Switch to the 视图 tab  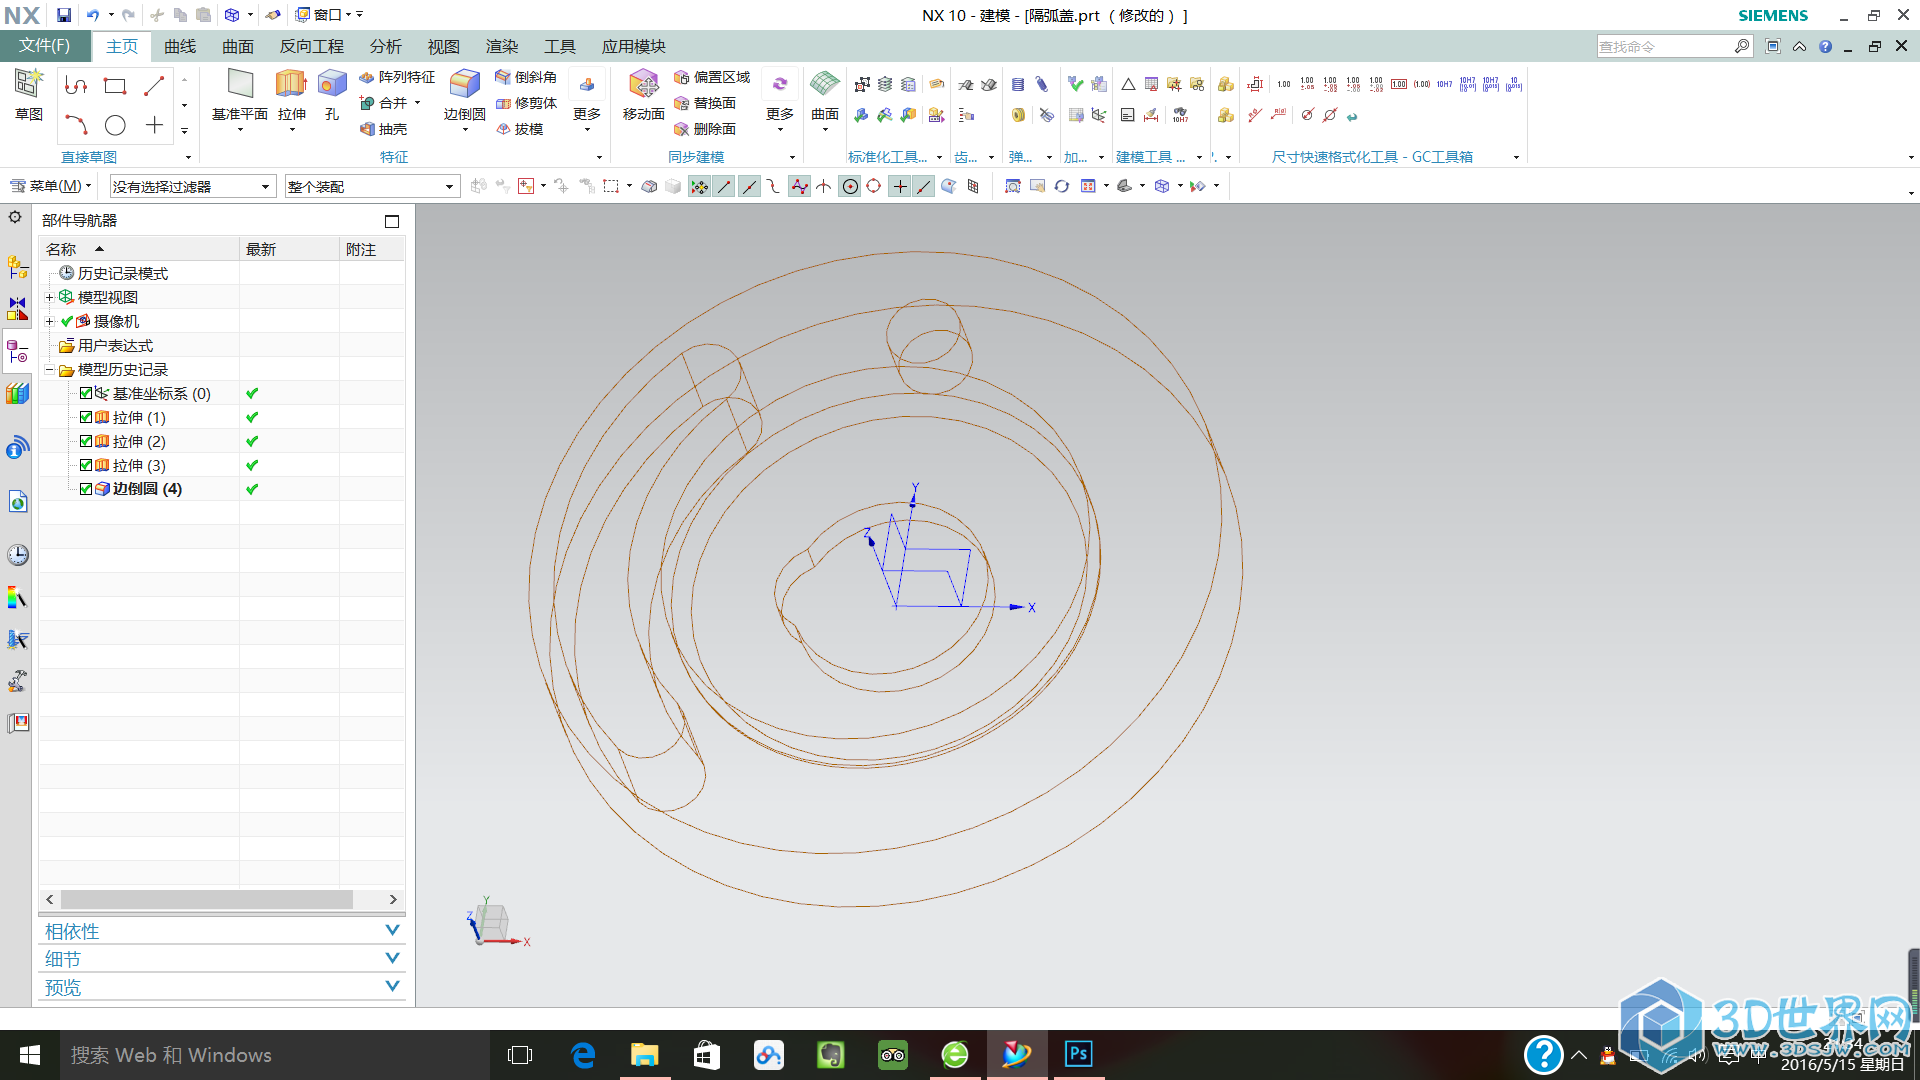coord(443,46)
